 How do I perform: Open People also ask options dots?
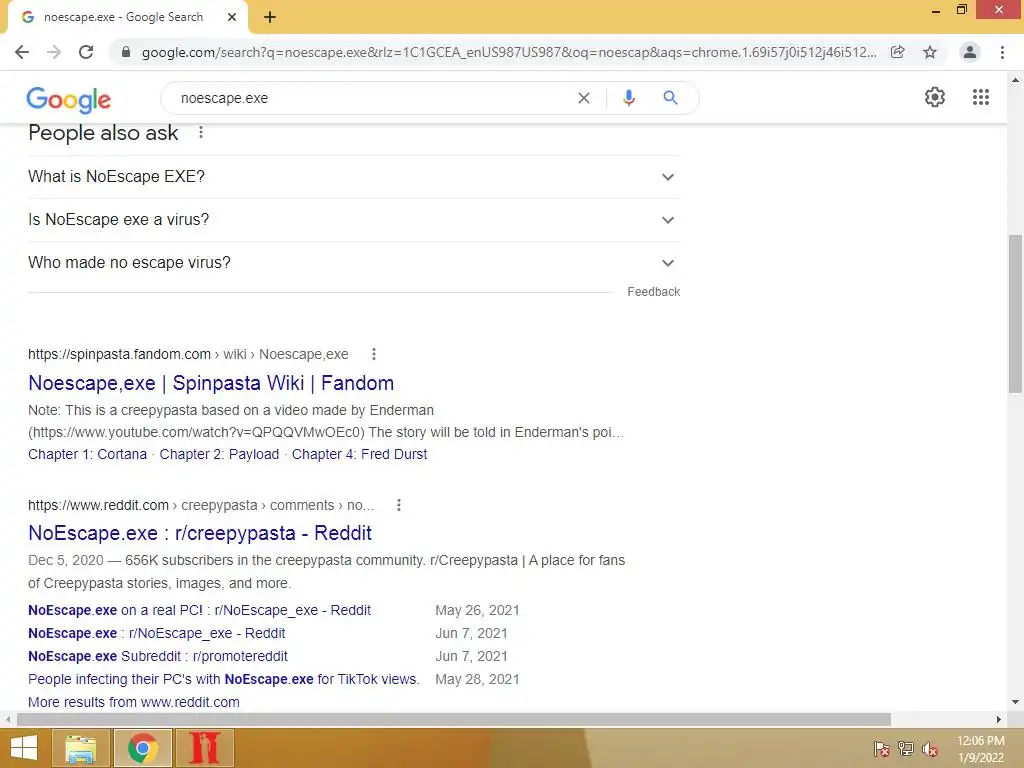pos(201,133)
